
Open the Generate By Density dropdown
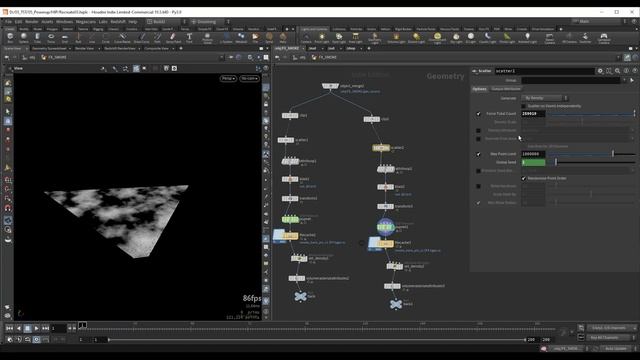544,98
